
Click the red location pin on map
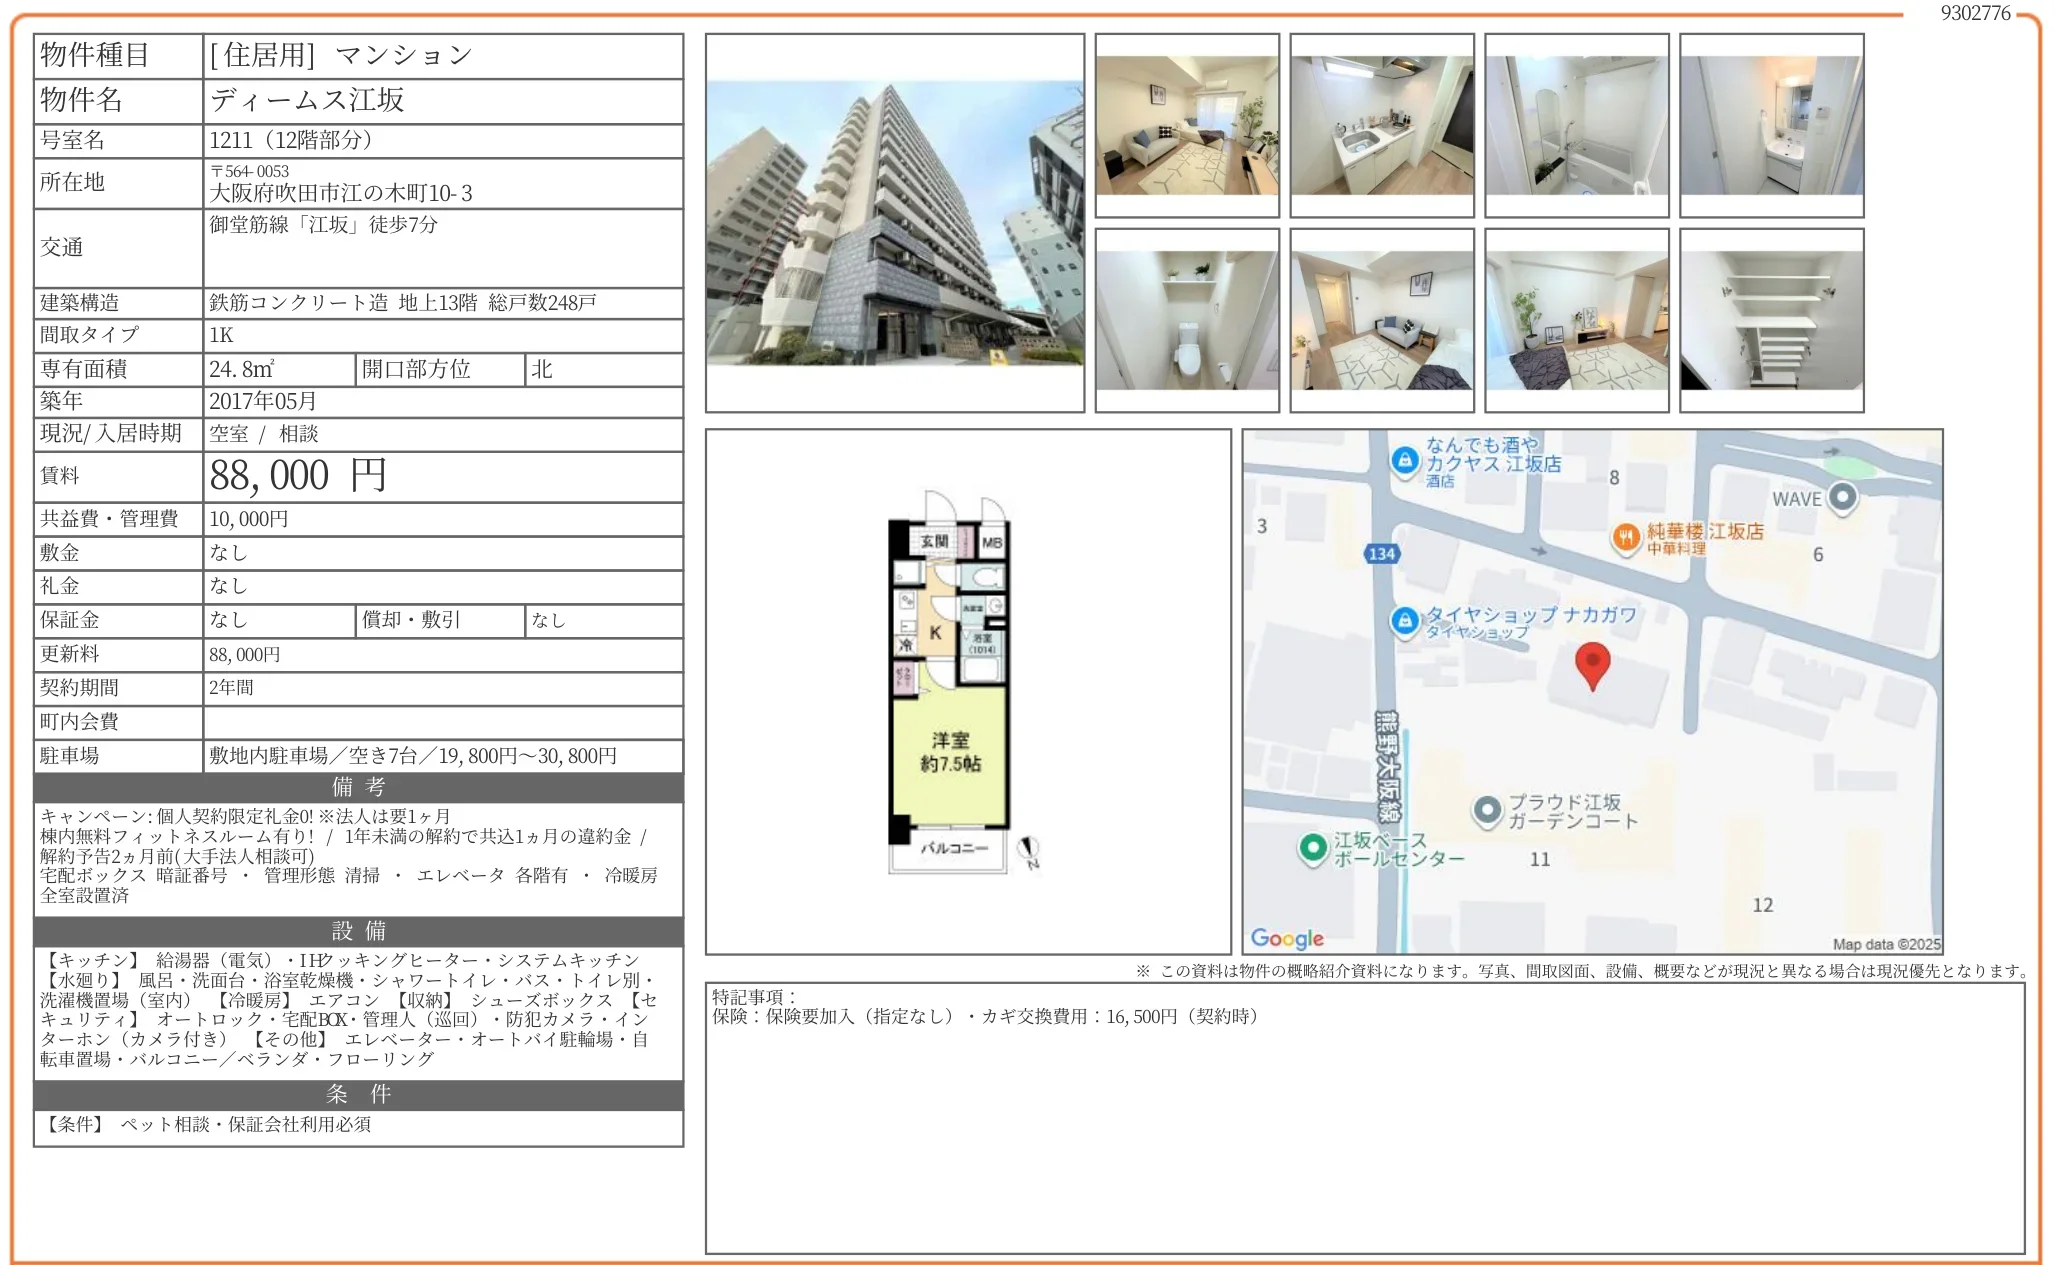[1591, 663]
